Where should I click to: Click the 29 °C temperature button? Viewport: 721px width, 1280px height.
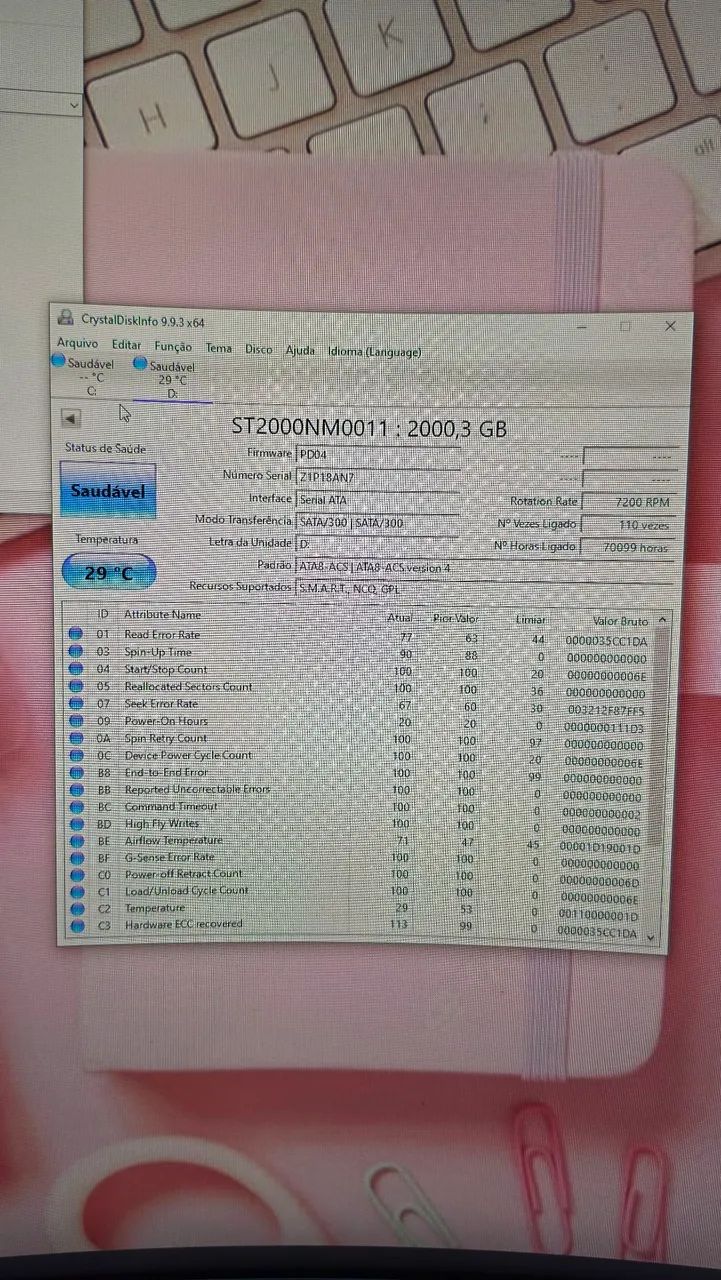108,573
